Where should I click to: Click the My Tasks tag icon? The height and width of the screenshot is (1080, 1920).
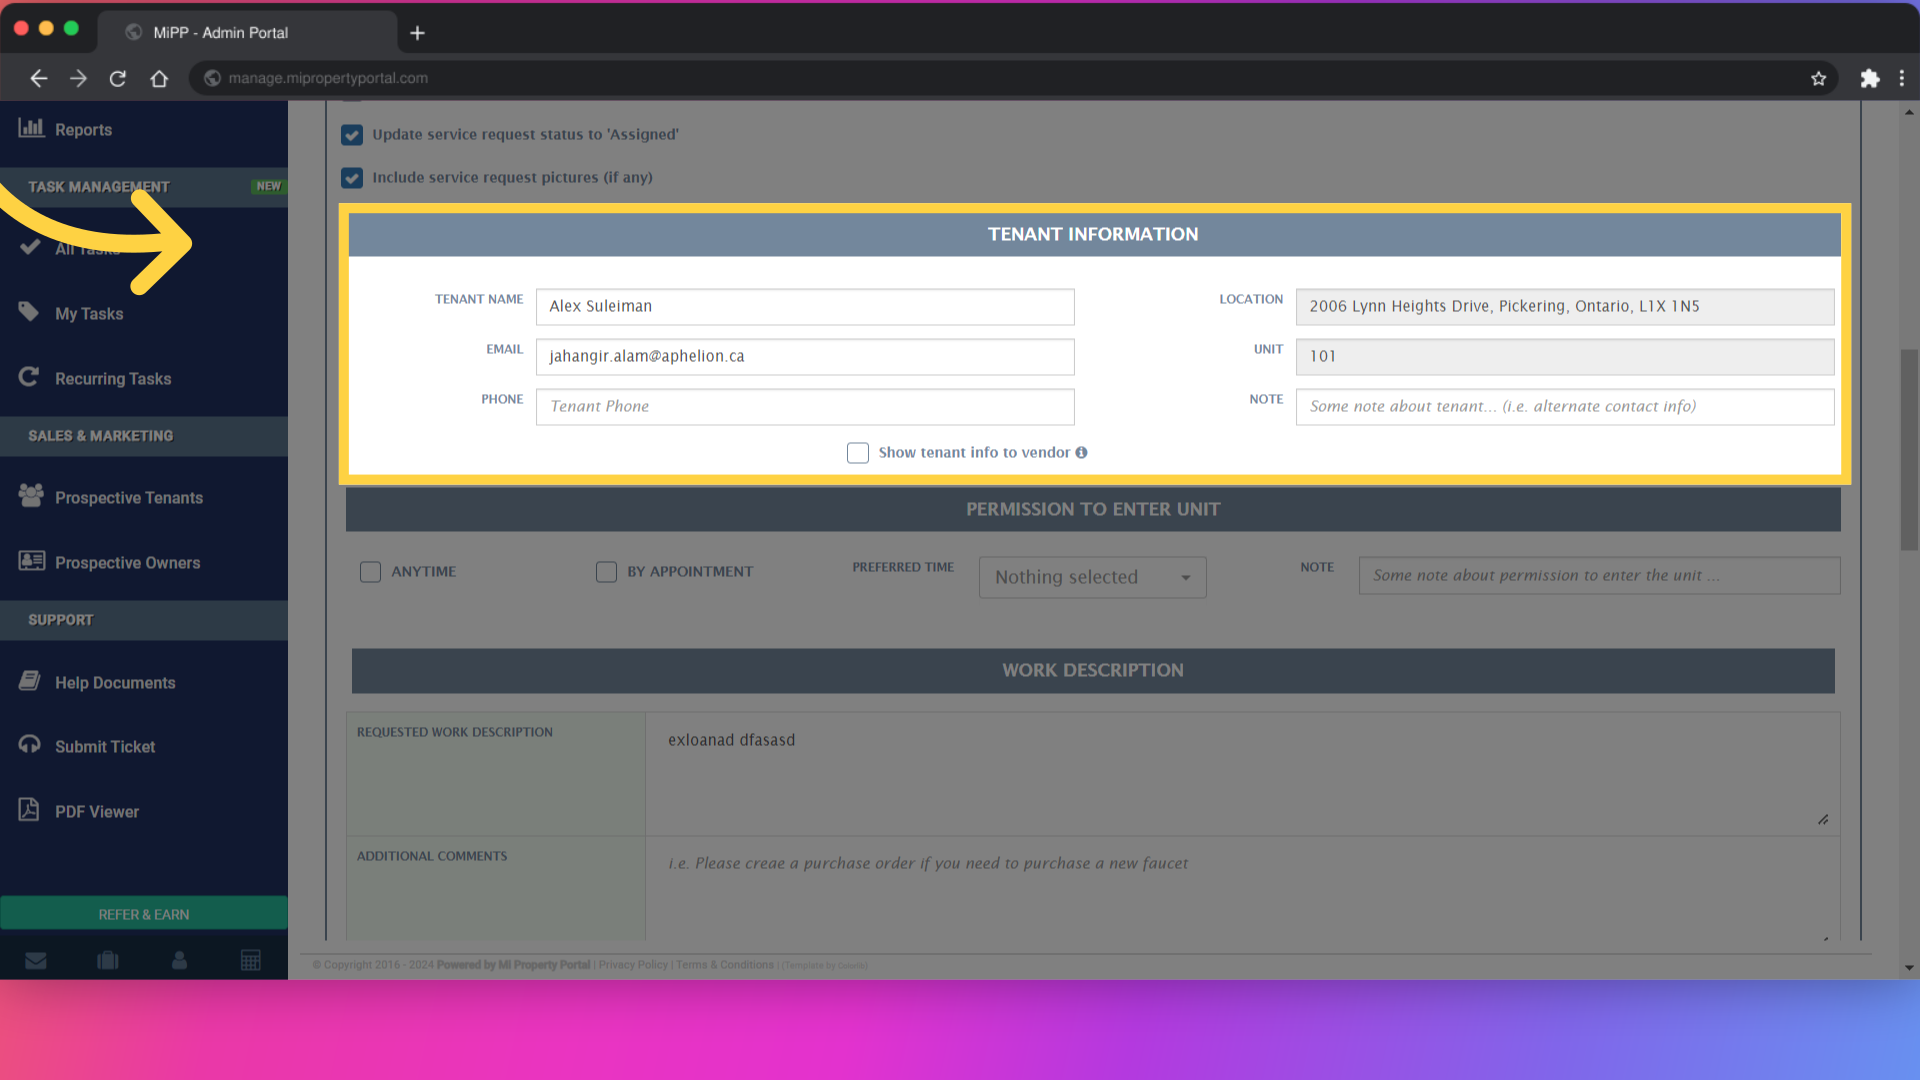[x=30, y=312]
